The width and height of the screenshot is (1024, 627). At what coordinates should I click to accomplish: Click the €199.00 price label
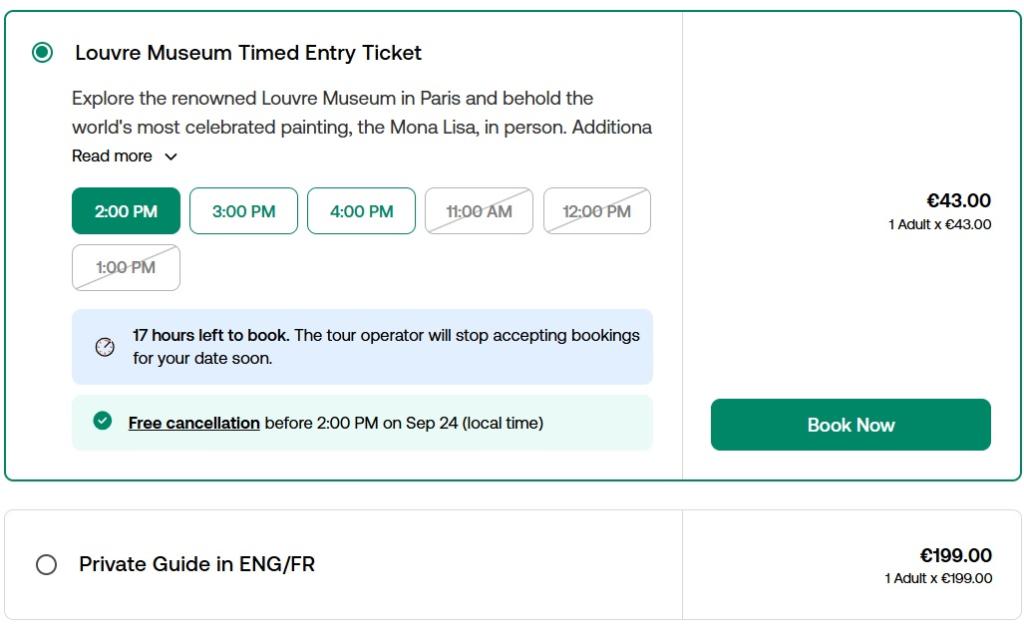pos(955,556)
